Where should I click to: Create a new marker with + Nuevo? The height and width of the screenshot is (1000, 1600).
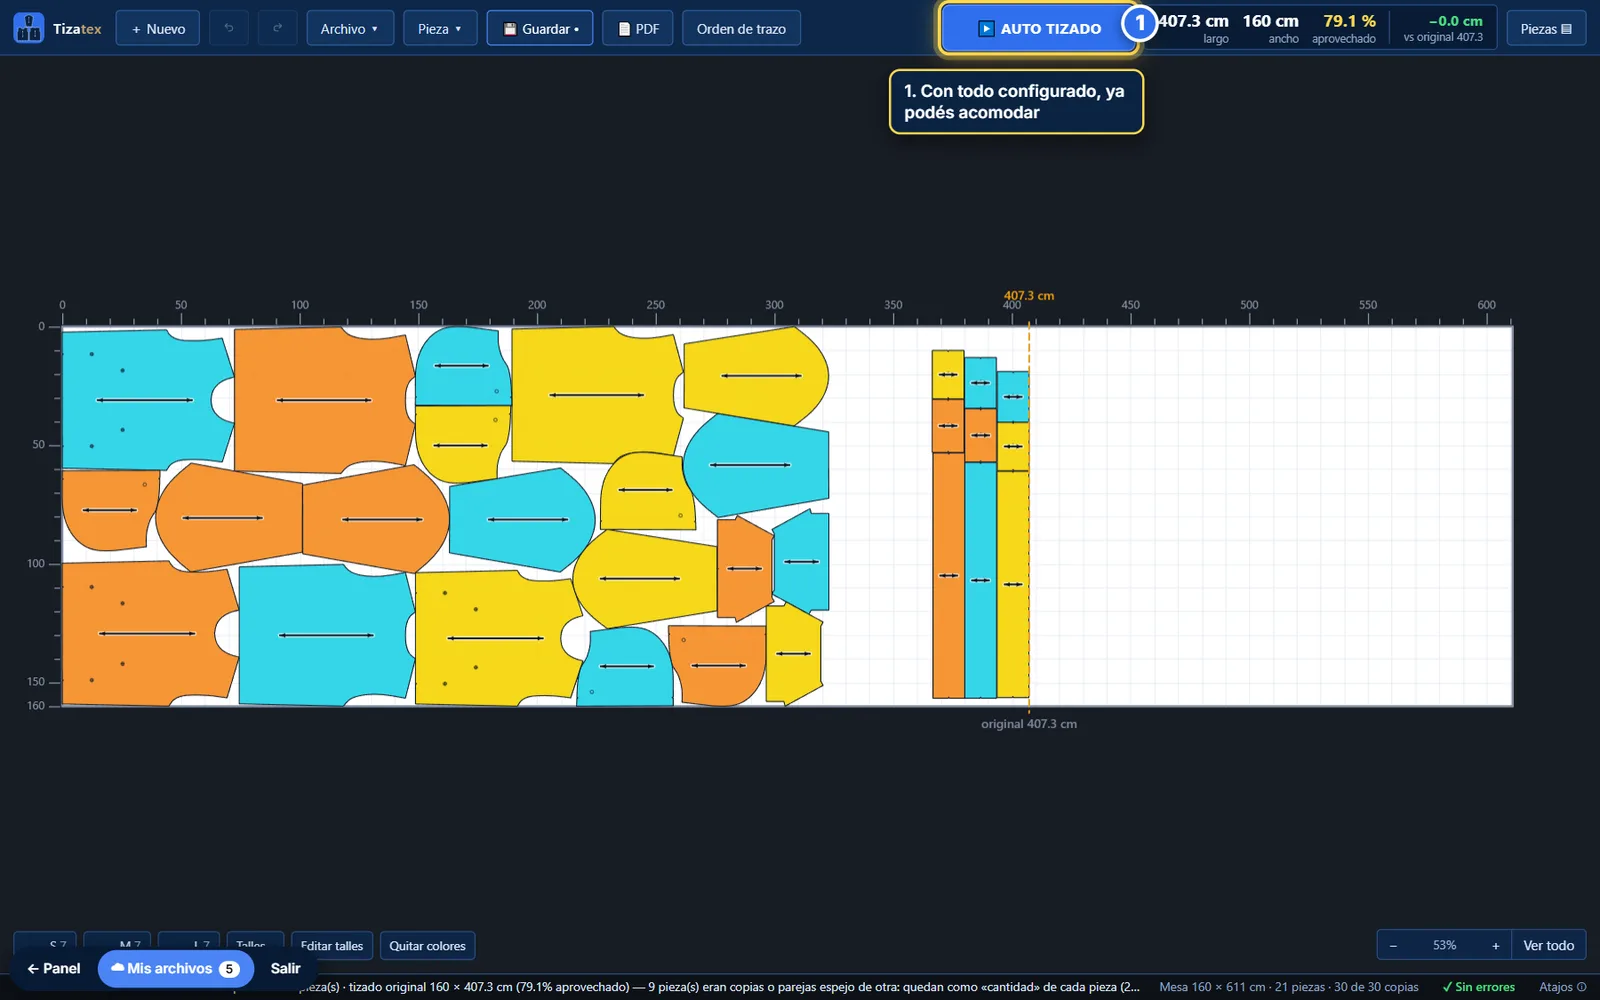[x=158, y=29]
